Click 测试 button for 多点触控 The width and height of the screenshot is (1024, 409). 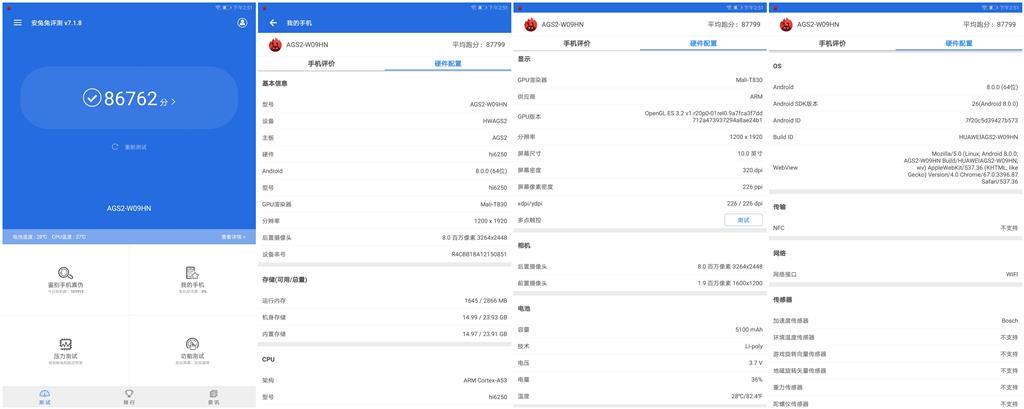[743, 220]
